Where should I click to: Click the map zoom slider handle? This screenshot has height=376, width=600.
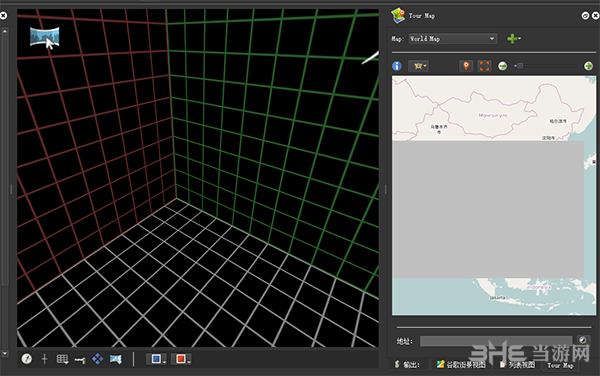(519, 66)
